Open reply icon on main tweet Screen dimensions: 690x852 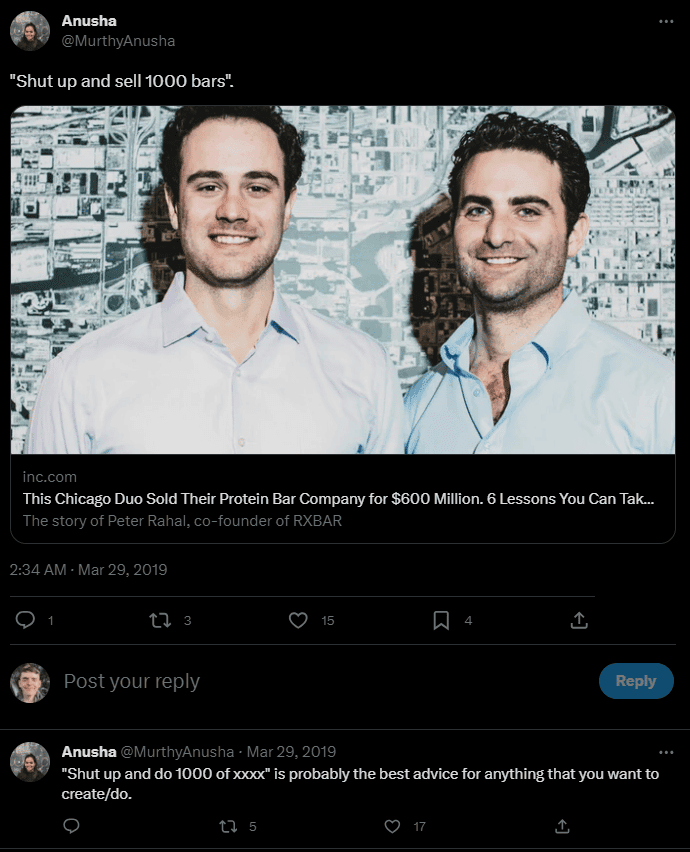pos(25,620)
